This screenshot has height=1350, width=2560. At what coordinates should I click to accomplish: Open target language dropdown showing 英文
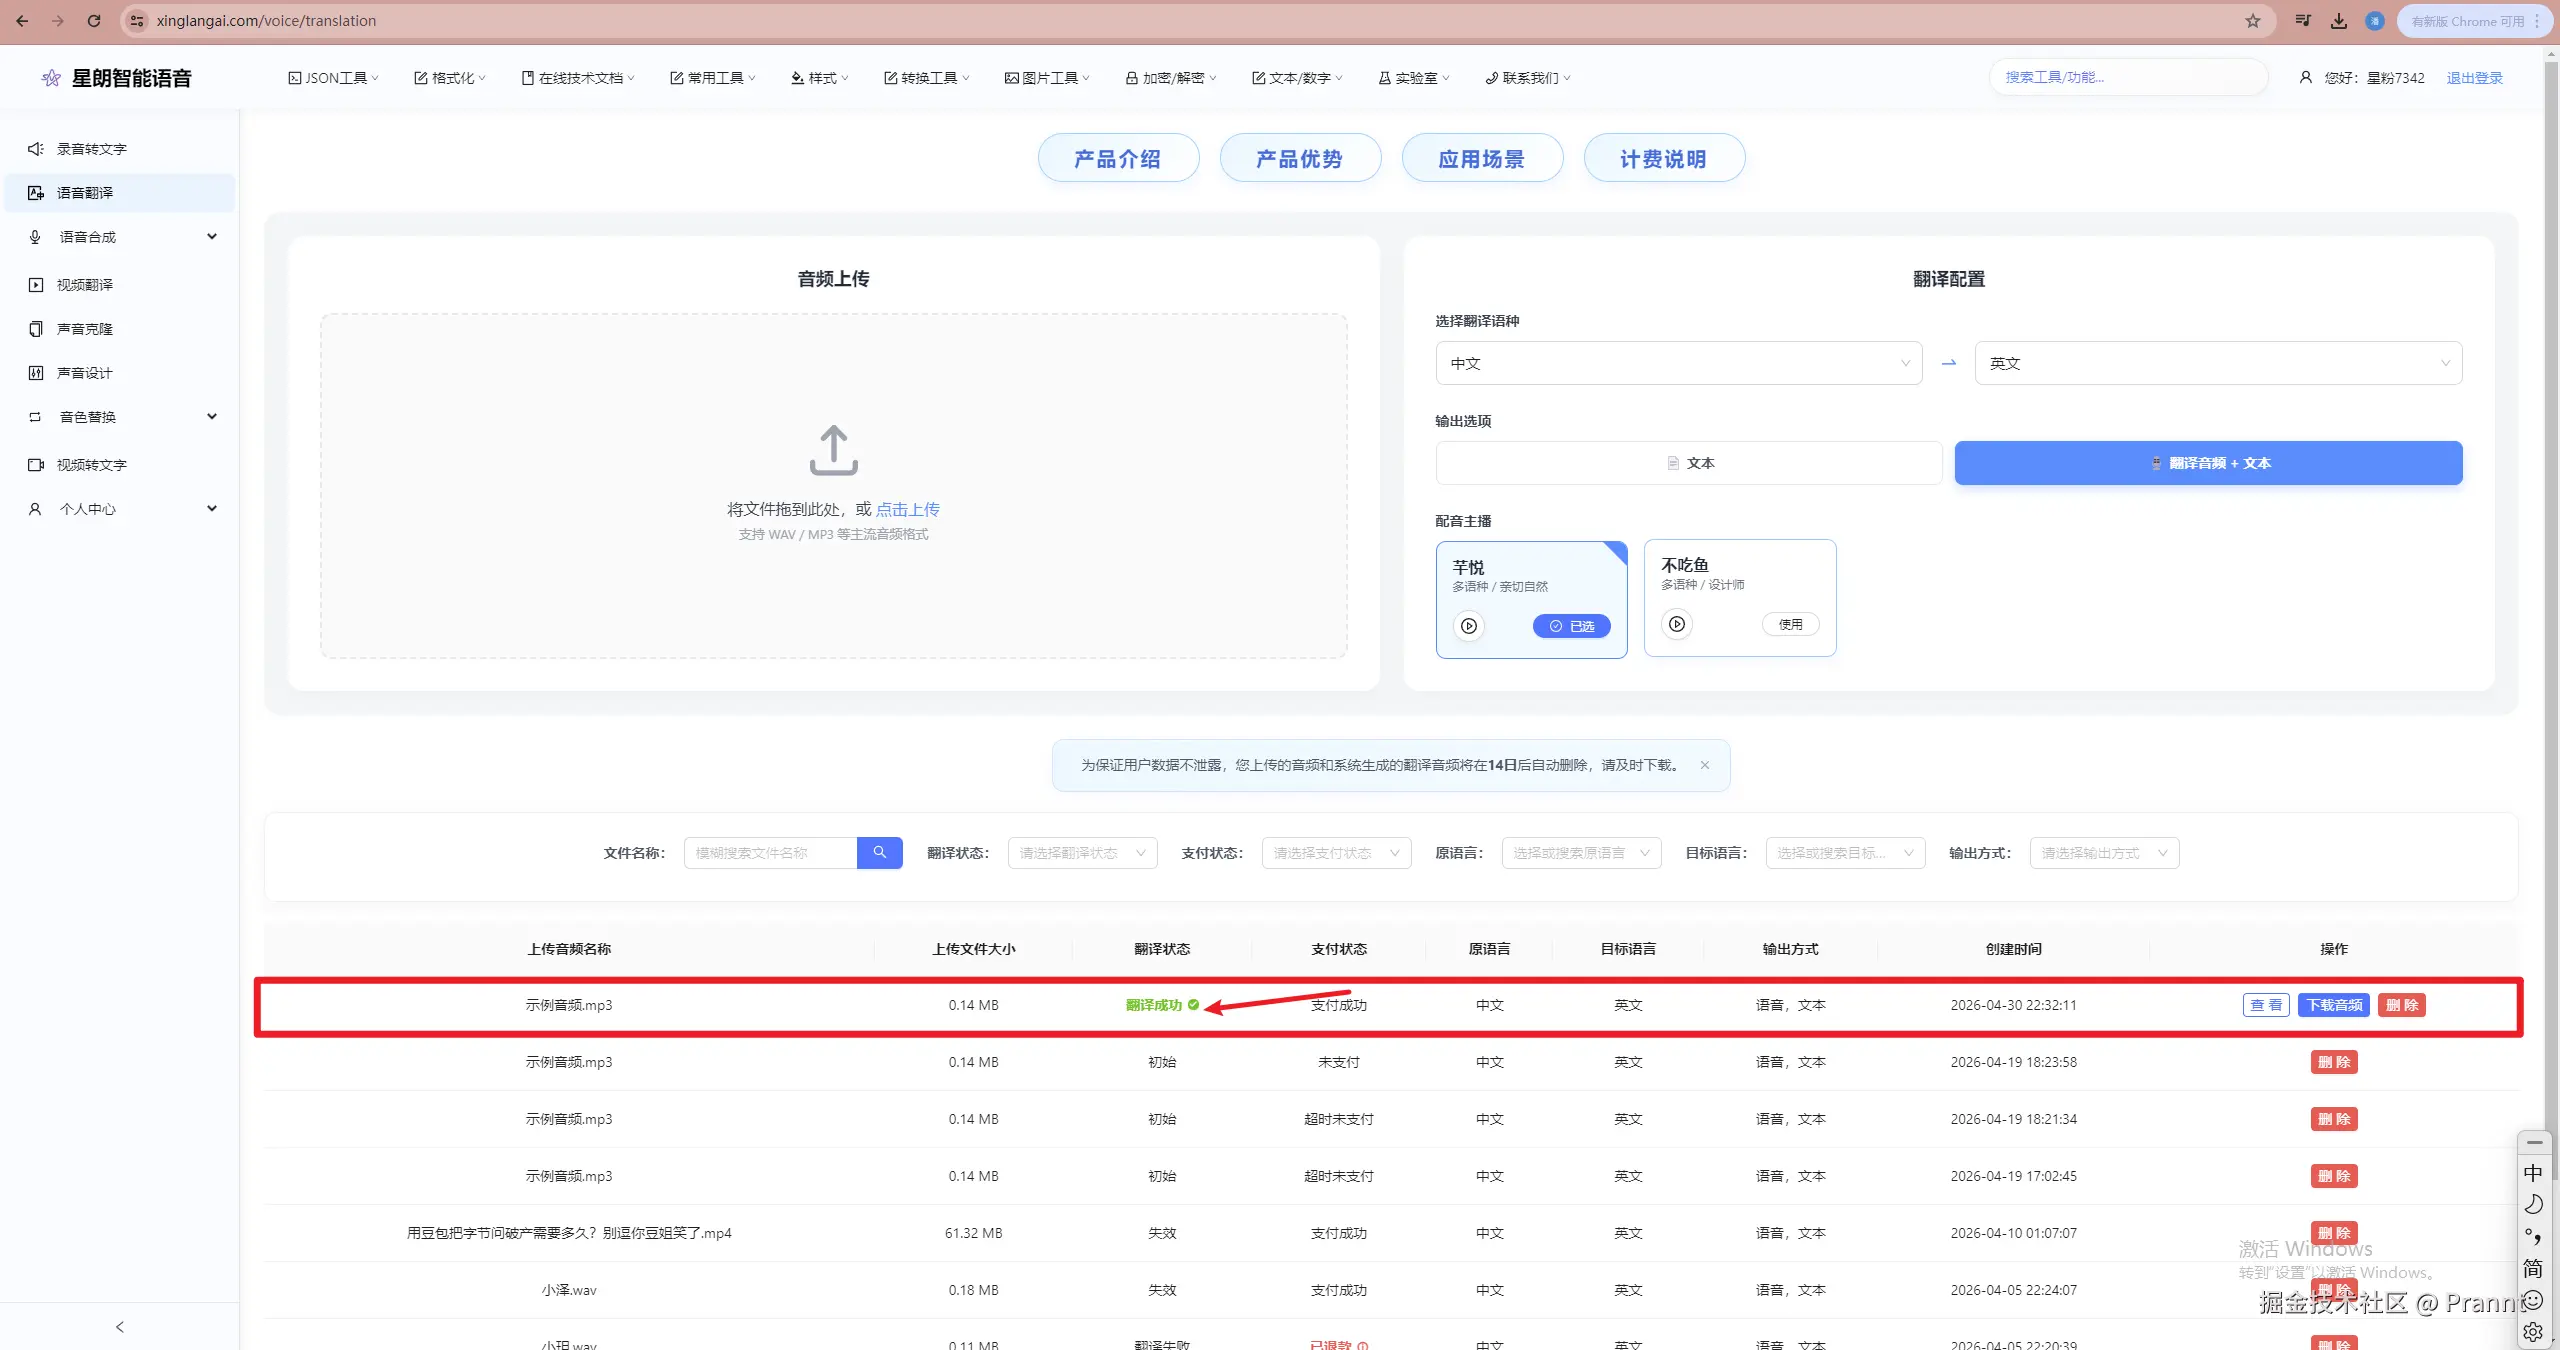pyautogui.click(x=2219, y=363)
